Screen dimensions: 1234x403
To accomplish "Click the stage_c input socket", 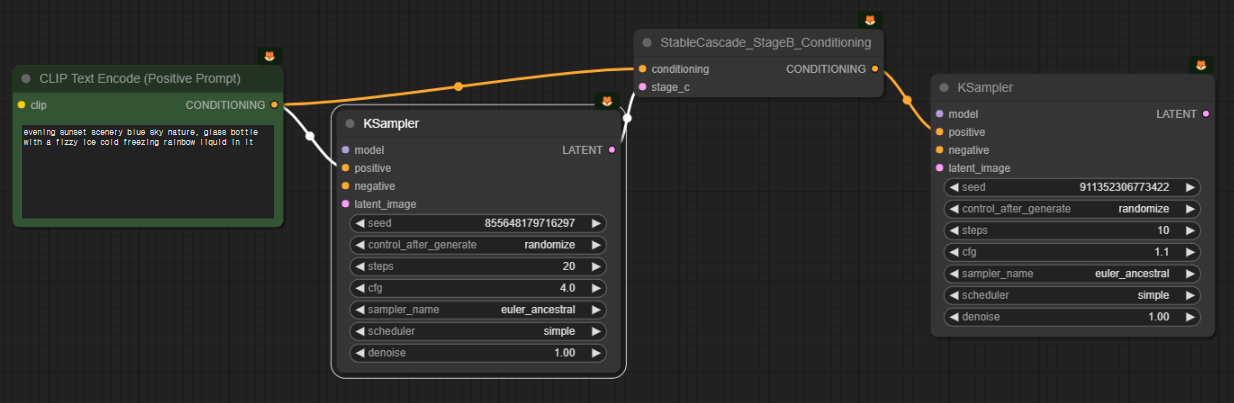I will [x=642, y=87].
